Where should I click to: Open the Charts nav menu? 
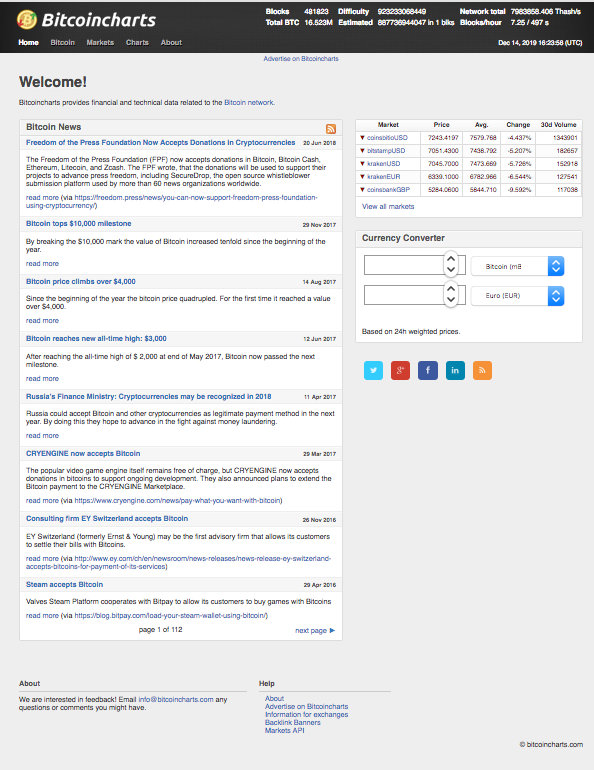(x=137, y=43)
